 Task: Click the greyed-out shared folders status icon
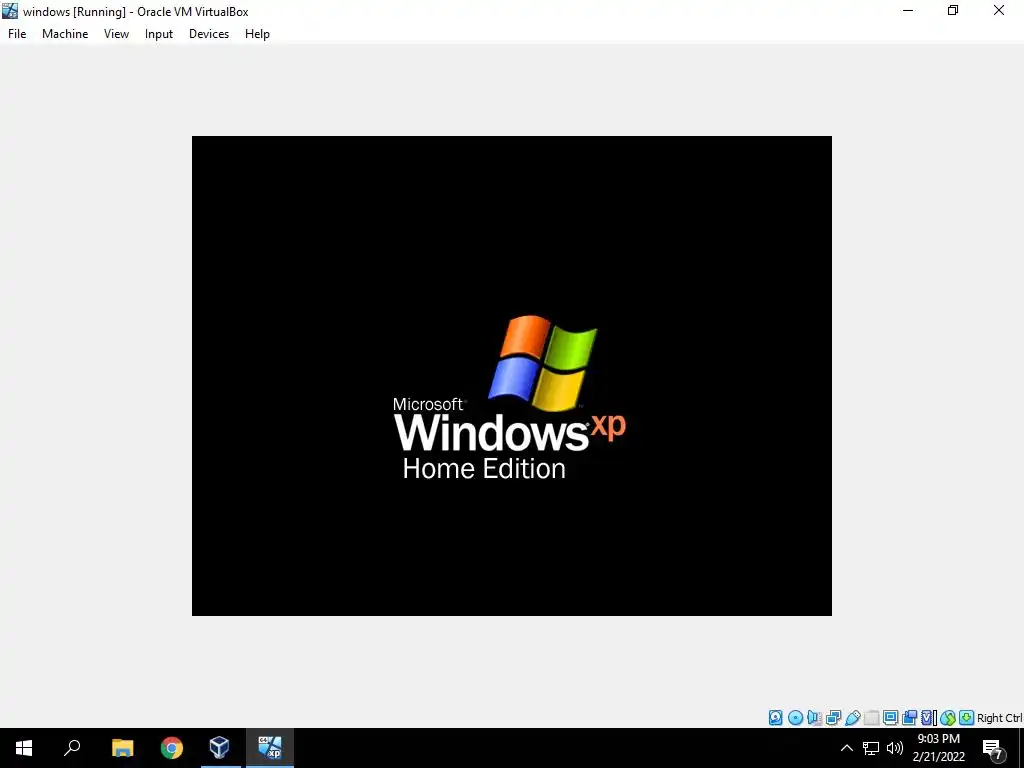tap(872, 718)
